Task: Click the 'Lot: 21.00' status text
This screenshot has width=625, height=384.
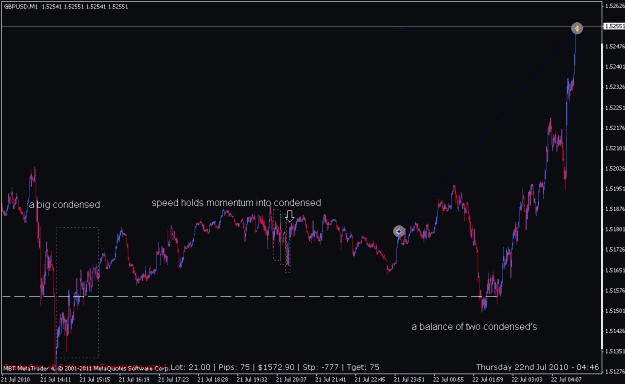Action: click(191, 367)
